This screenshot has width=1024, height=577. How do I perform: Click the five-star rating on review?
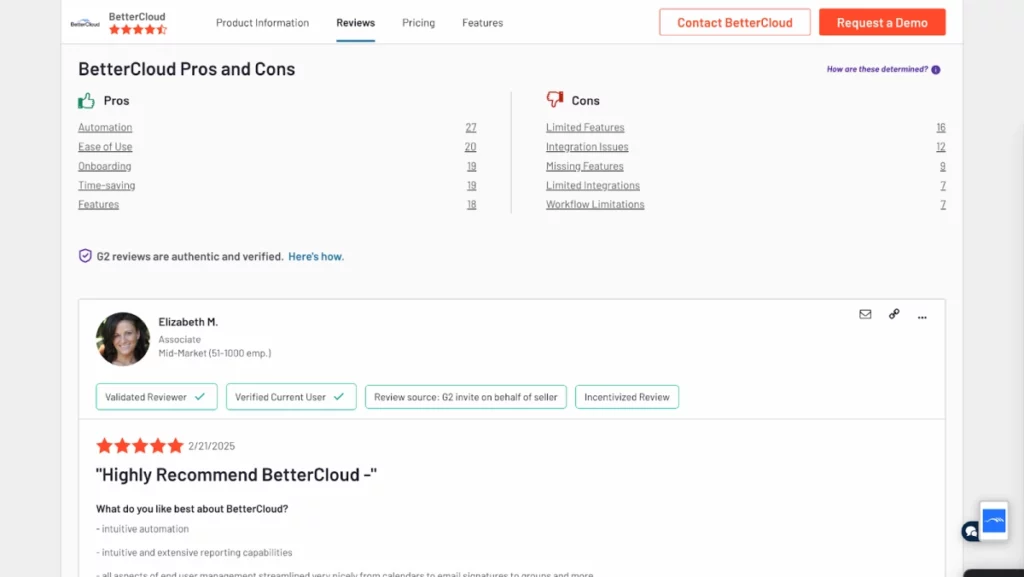pyautogui.click(x=140, y=446)
